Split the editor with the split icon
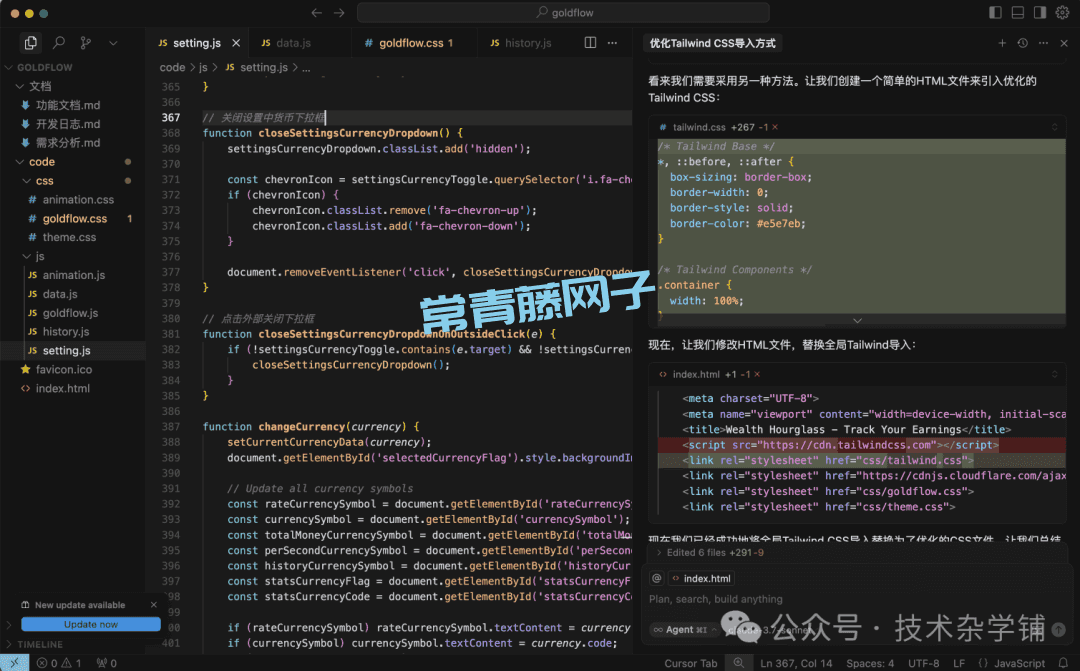This screenshot has width=1080, height=671. (x=590, y=43)
